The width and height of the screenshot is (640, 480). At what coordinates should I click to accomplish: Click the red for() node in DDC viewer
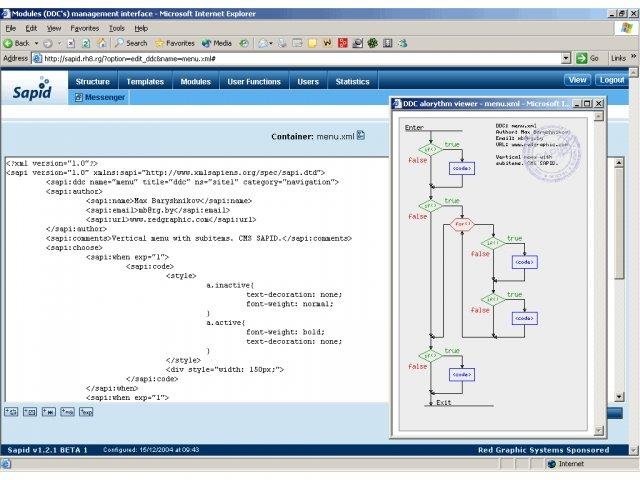tap(462, 224)
